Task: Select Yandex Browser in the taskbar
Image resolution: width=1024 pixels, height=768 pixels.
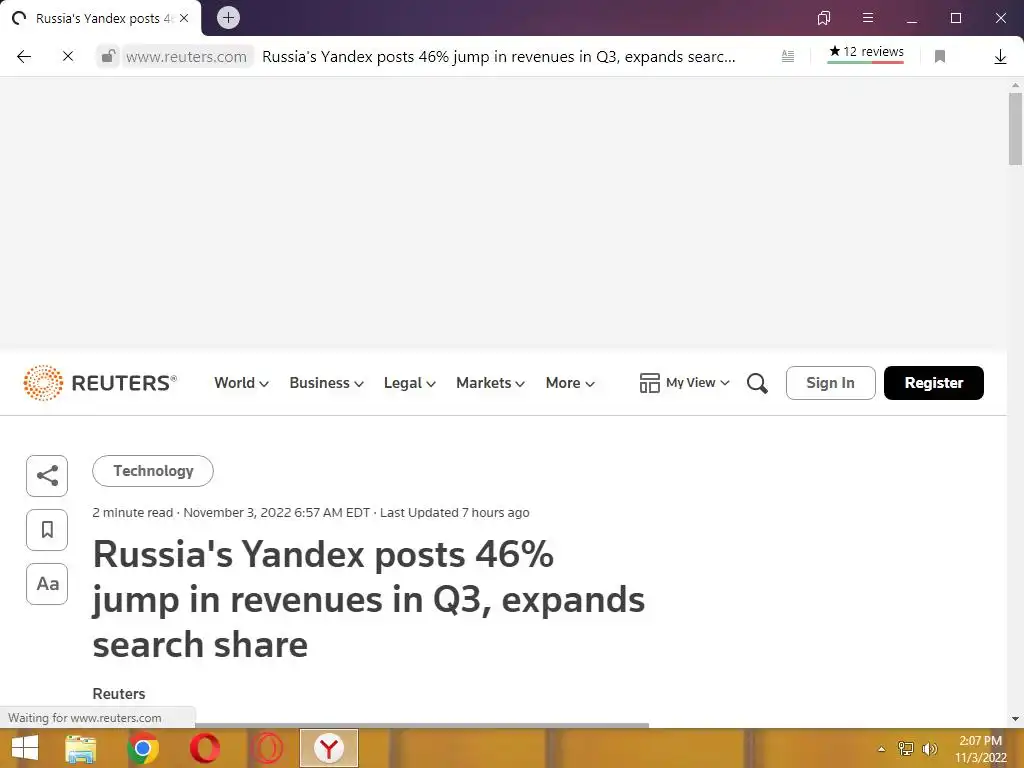Action: coord(329,748)
